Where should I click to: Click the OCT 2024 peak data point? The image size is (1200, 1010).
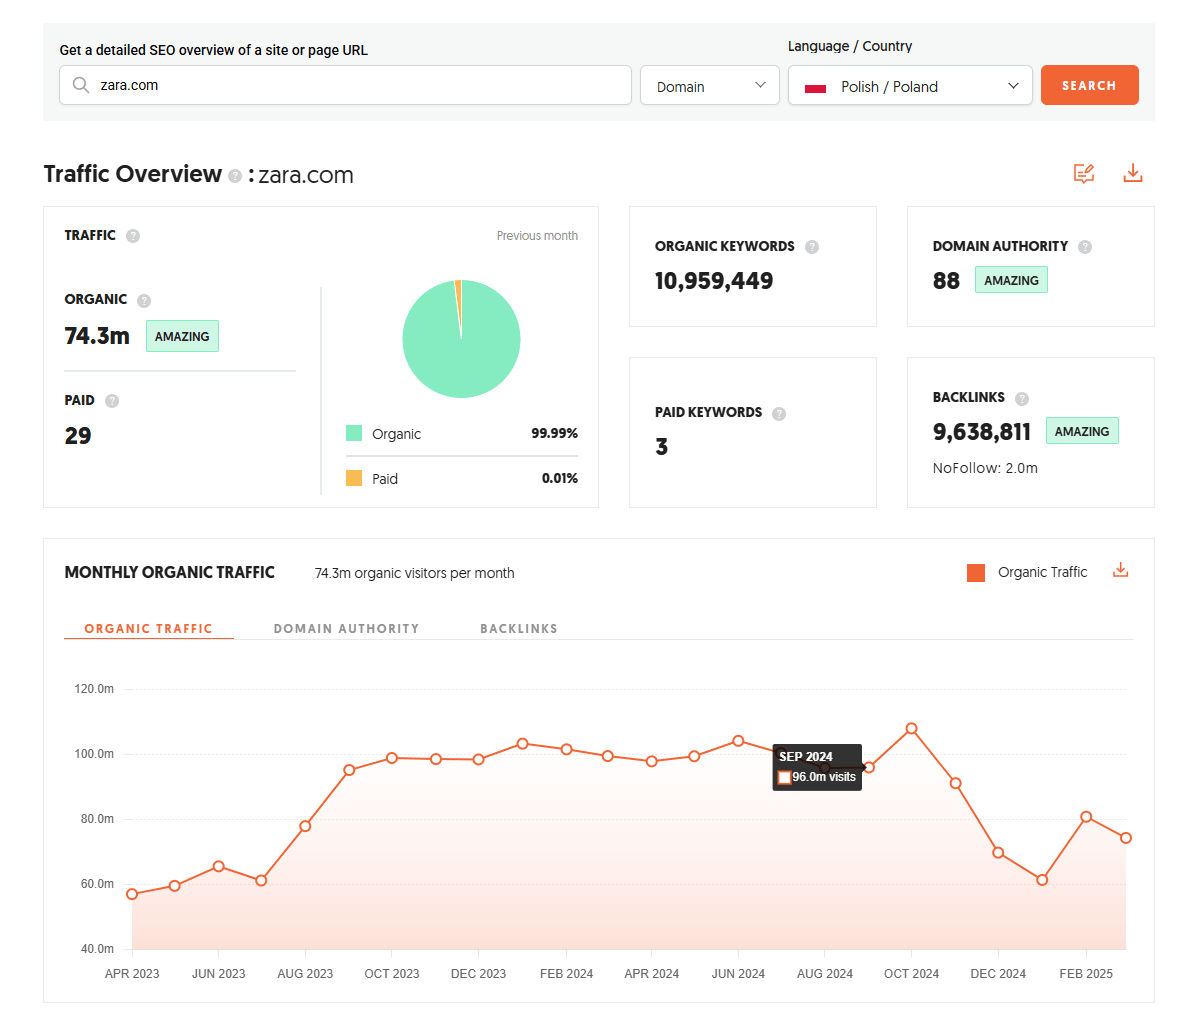coord(911,729)
